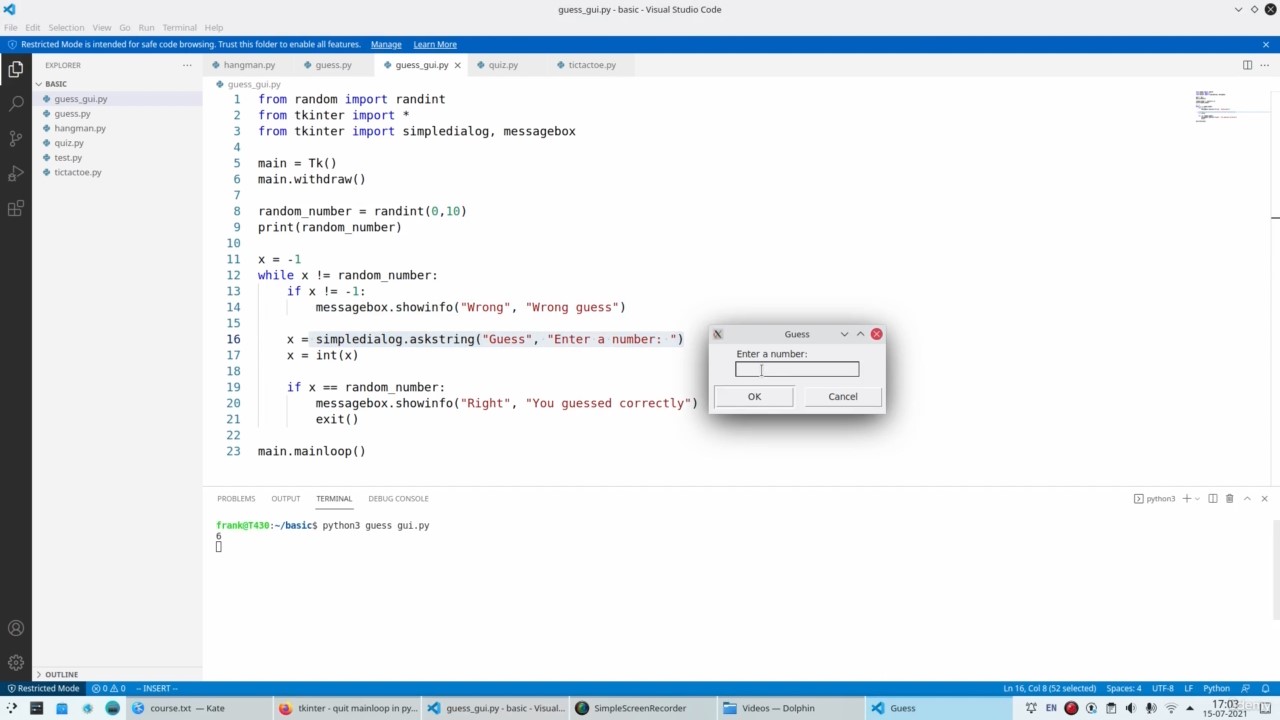Viewport: 1280px width, 720px height.
Task: Open the View menu
Action: (102, 27)
